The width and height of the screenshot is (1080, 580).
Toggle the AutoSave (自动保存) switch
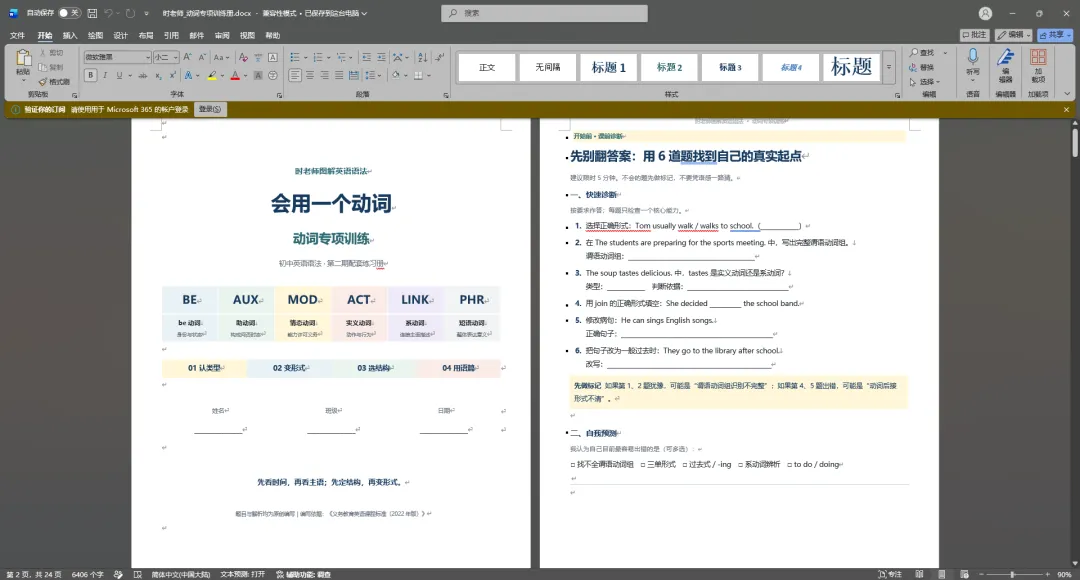tap(69, 13)
